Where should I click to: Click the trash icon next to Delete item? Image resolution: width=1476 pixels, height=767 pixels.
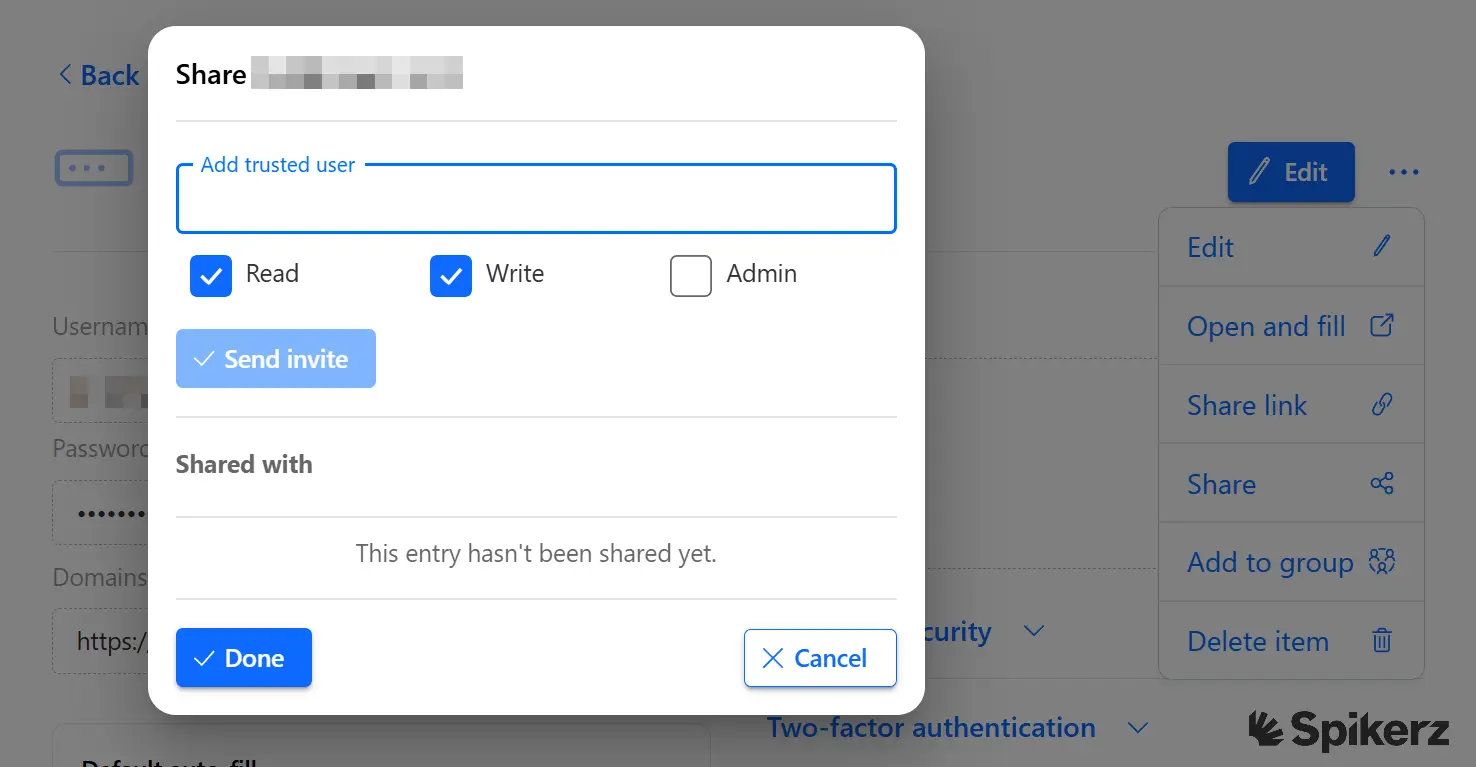point(1382,641)
